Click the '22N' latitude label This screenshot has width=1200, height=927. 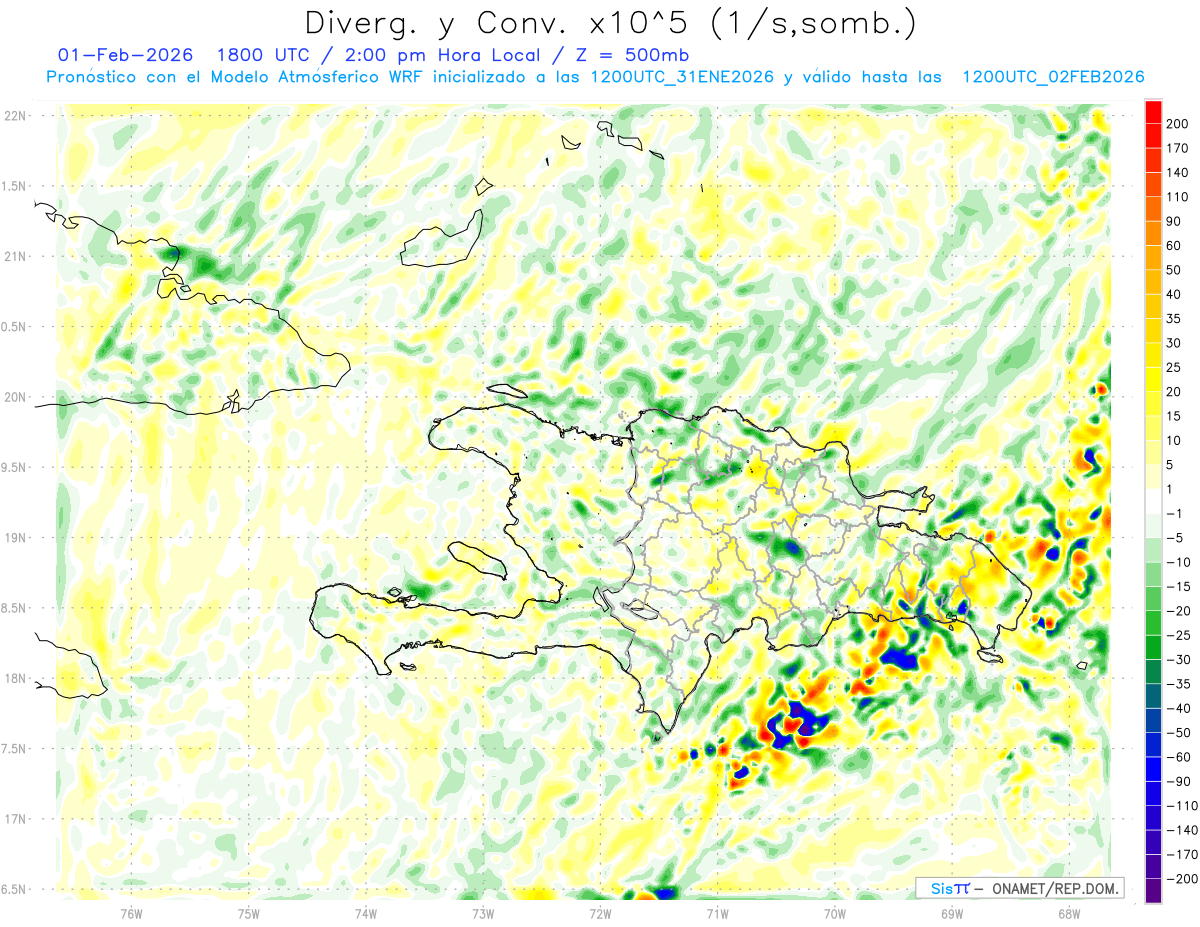[x=16, y=116]
